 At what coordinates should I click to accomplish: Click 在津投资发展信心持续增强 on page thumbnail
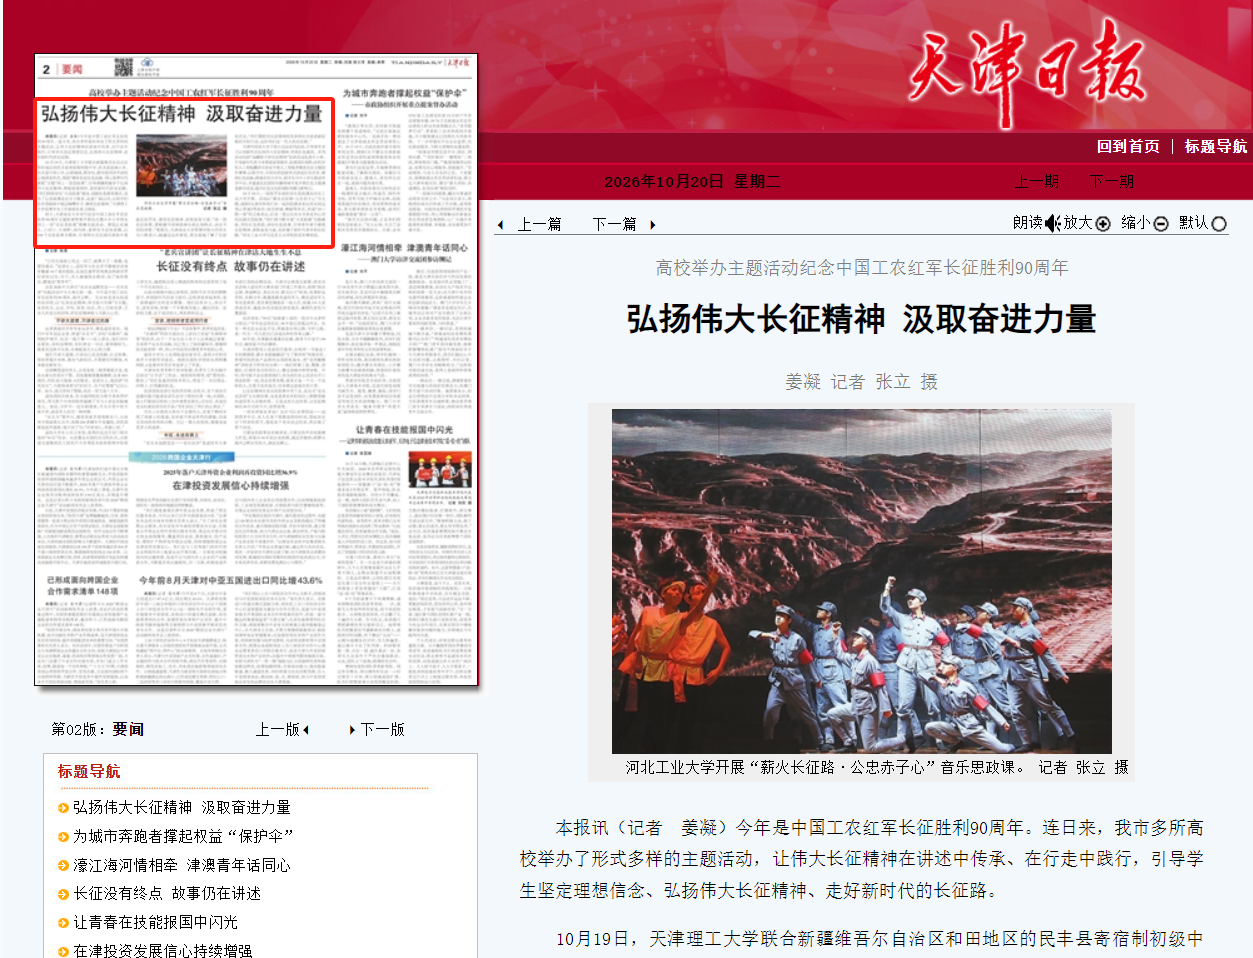(231, 486)
